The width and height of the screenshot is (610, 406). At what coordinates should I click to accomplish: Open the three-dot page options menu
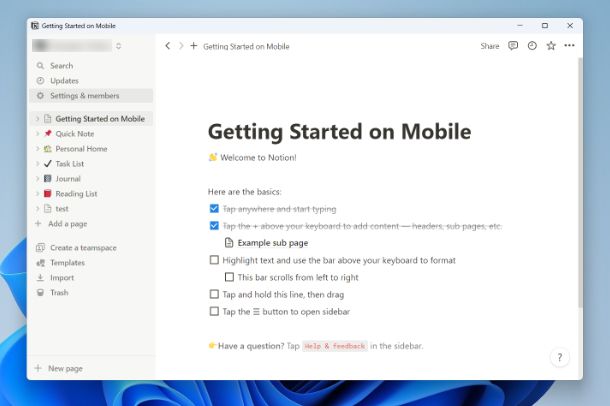[570, 46]
